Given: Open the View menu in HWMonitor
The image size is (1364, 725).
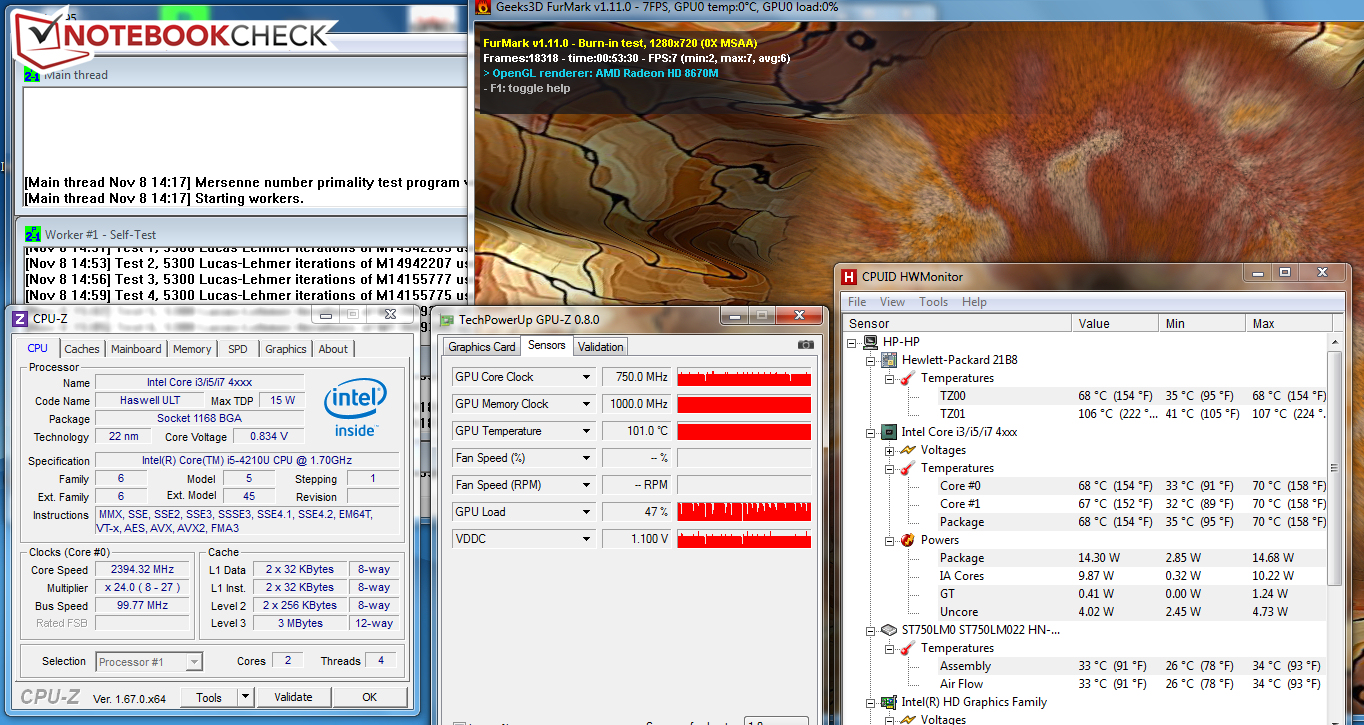Looking at the screenshot, I should (893, 302).
